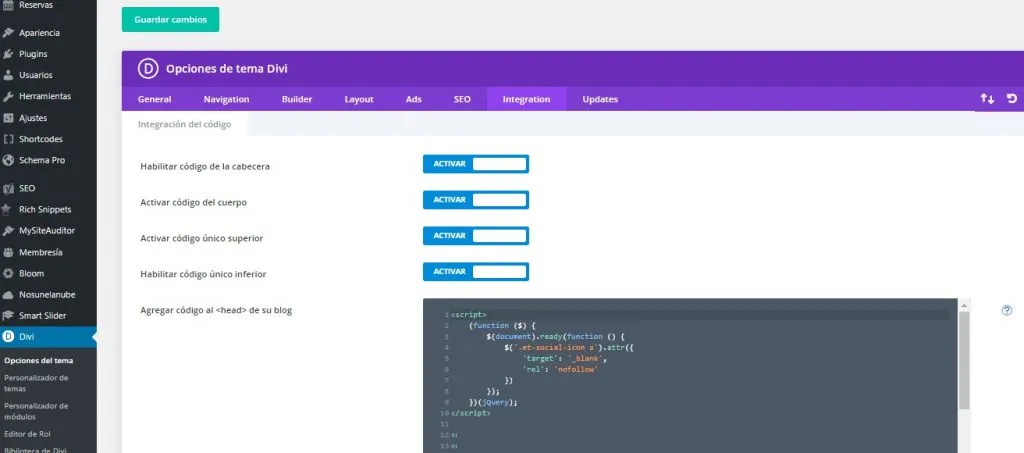Image resolution: width=1024 pixels, height=453 pixels.
Task: Click the help question mark icon
Action: [x=1007, y=310]
